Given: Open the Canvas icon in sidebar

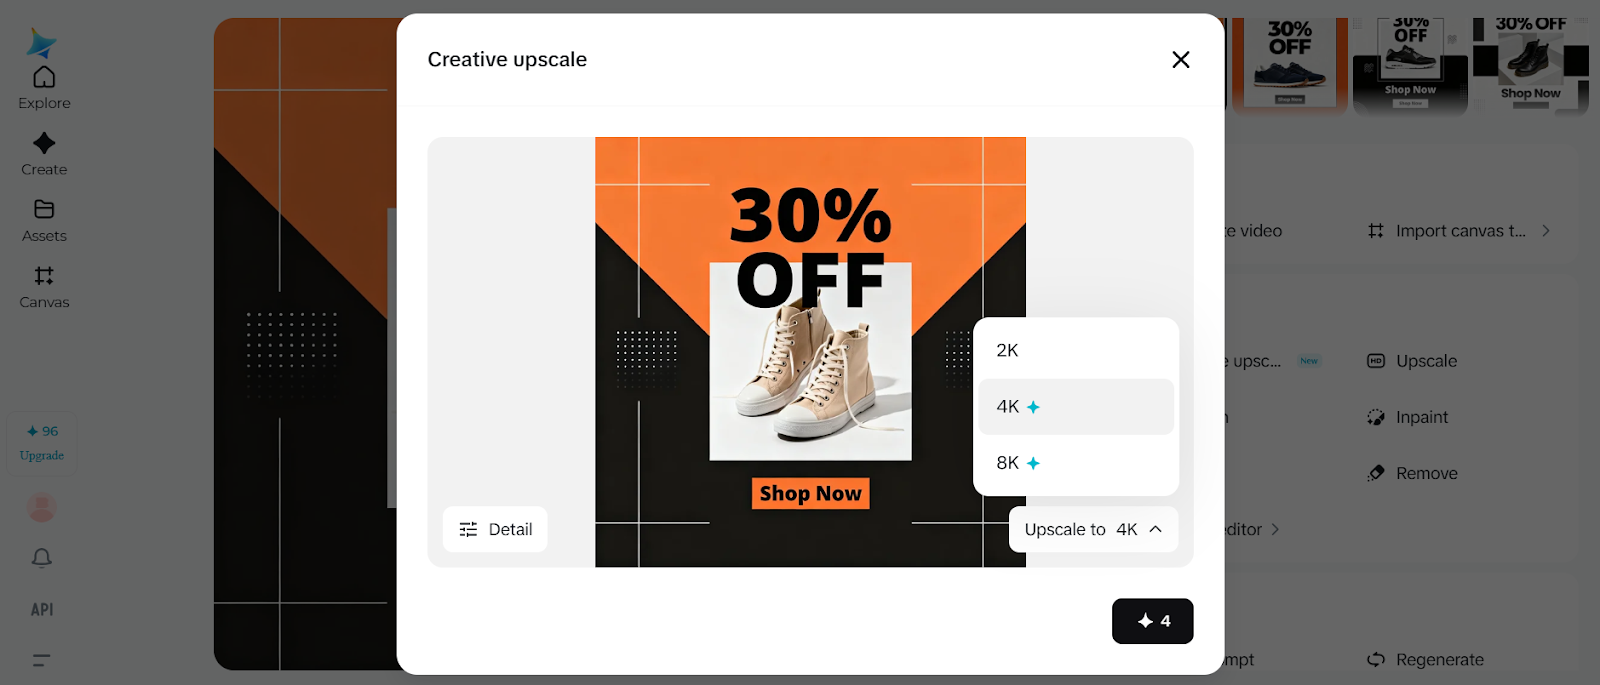Looking at the screenshot, I should point(44,276).
